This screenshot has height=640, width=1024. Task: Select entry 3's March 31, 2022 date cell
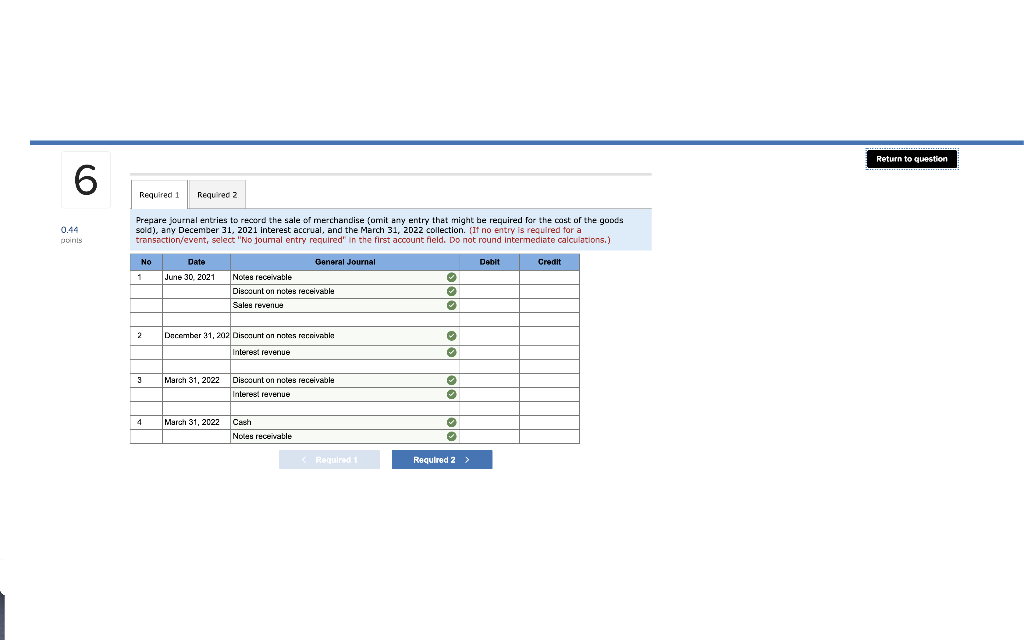tap(197, 380)
